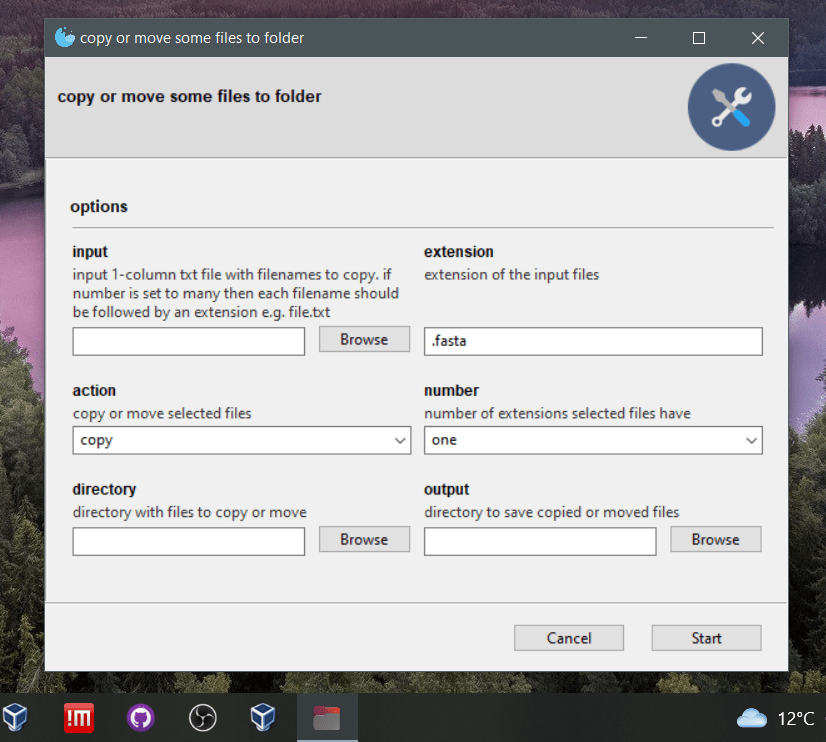Click the active file-copy app taskbar icon
Screen dimensions: 826x742
coord(326,717)
